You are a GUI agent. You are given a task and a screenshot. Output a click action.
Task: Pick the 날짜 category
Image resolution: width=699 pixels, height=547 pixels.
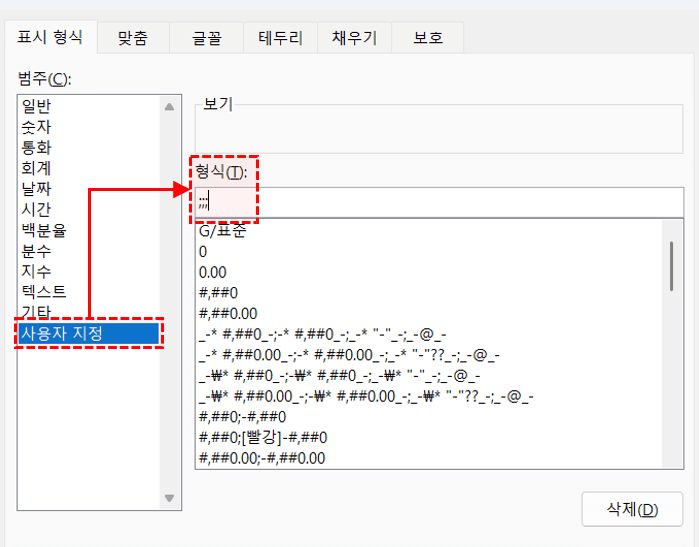37,188
